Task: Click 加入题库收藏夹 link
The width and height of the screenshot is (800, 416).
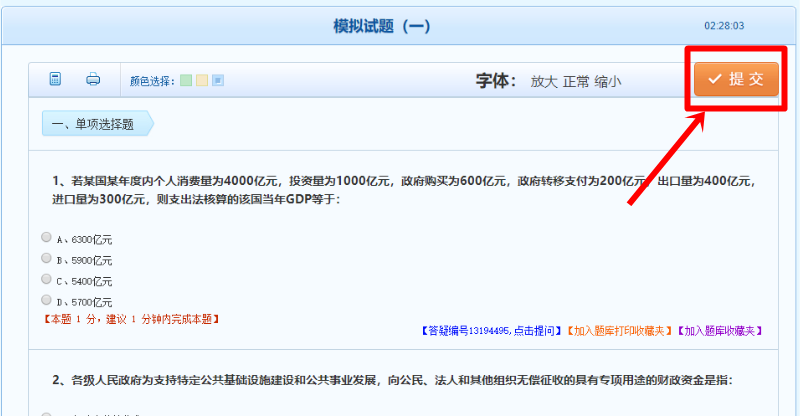Action: [x=719, y=331]
